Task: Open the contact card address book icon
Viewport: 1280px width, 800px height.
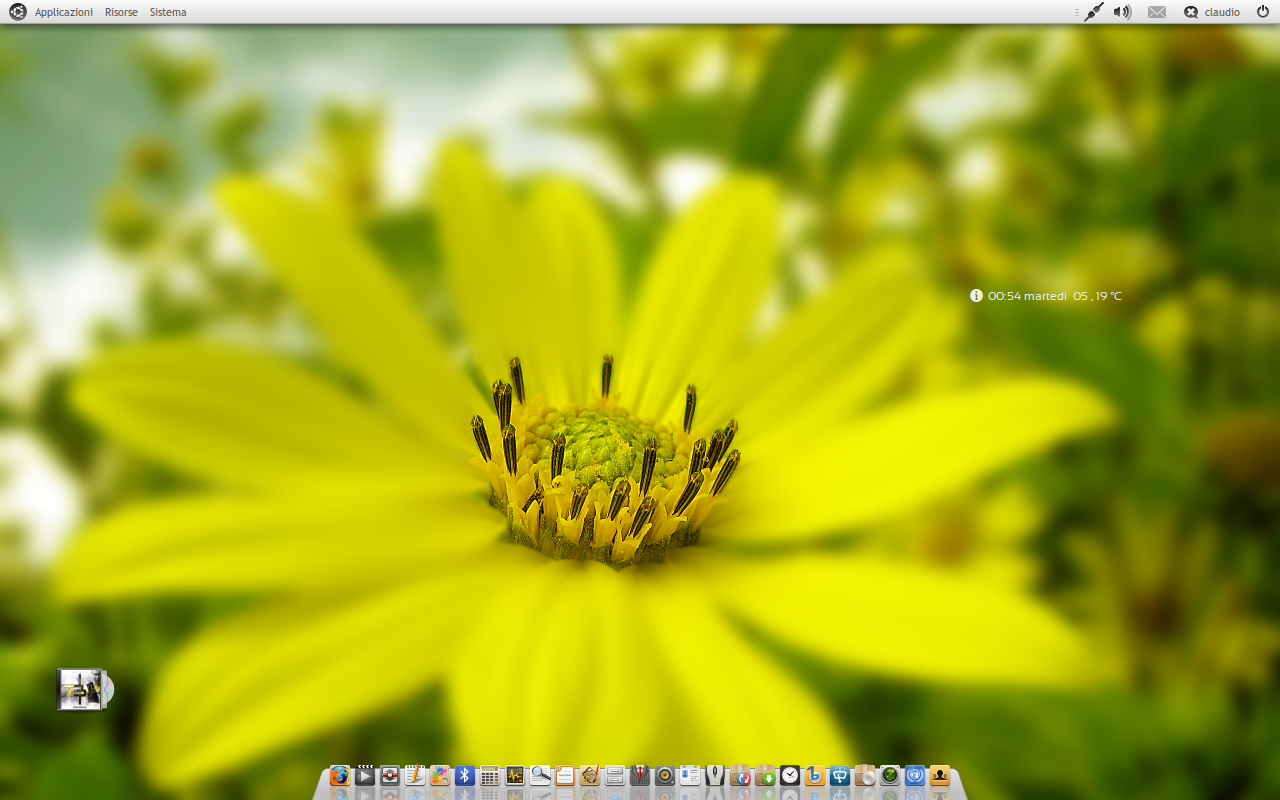Action: point(690,776)
